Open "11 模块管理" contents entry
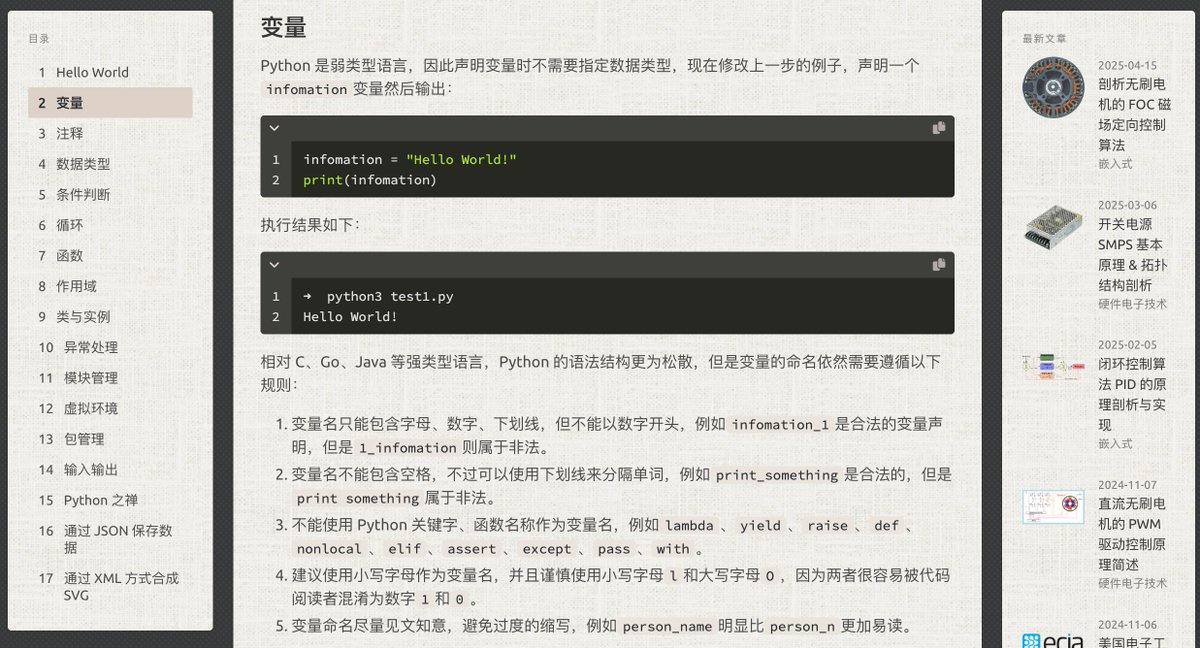 [110, 377]
